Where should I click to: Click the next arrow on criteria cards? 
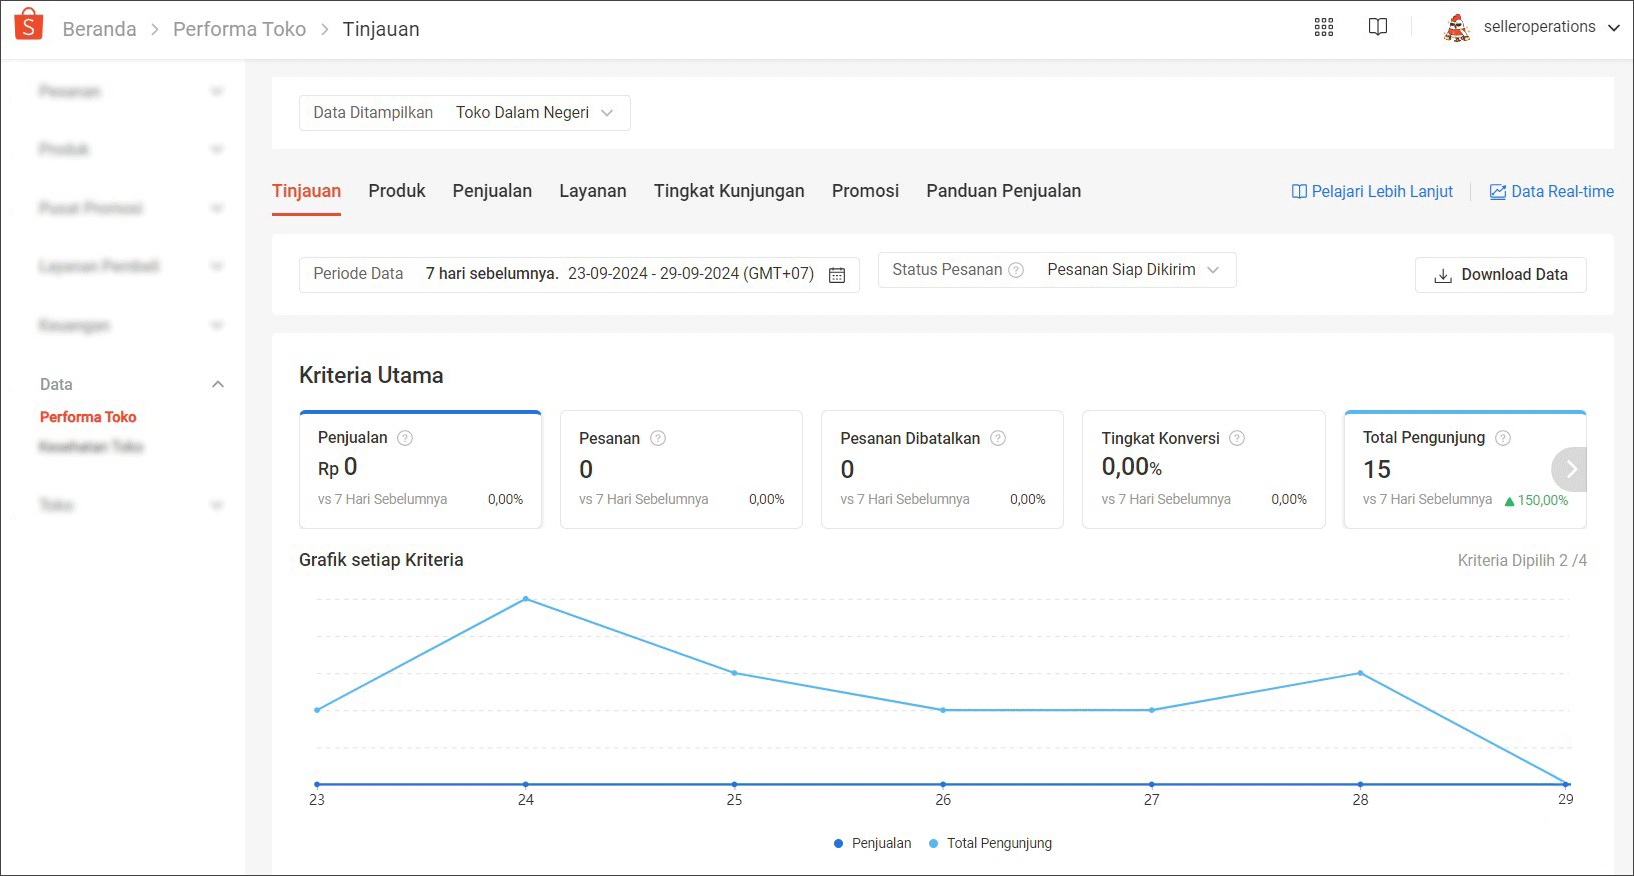click(1570, 469)
